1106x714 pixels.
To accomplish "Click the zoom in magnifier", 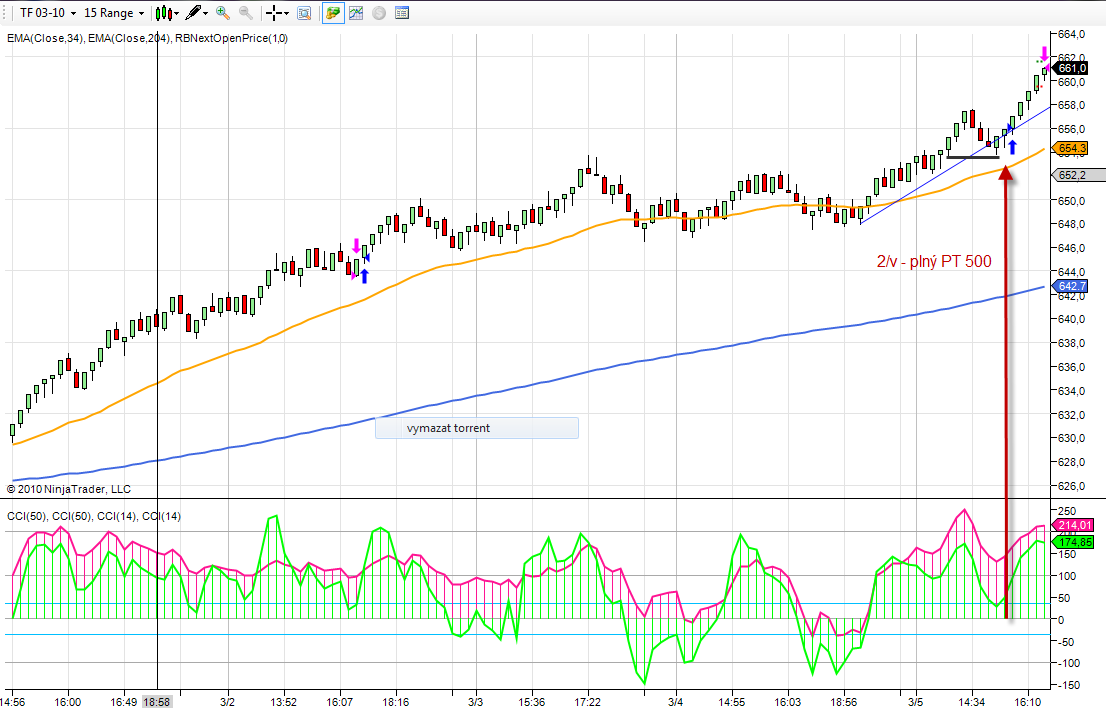I will [x=223, y=13].
